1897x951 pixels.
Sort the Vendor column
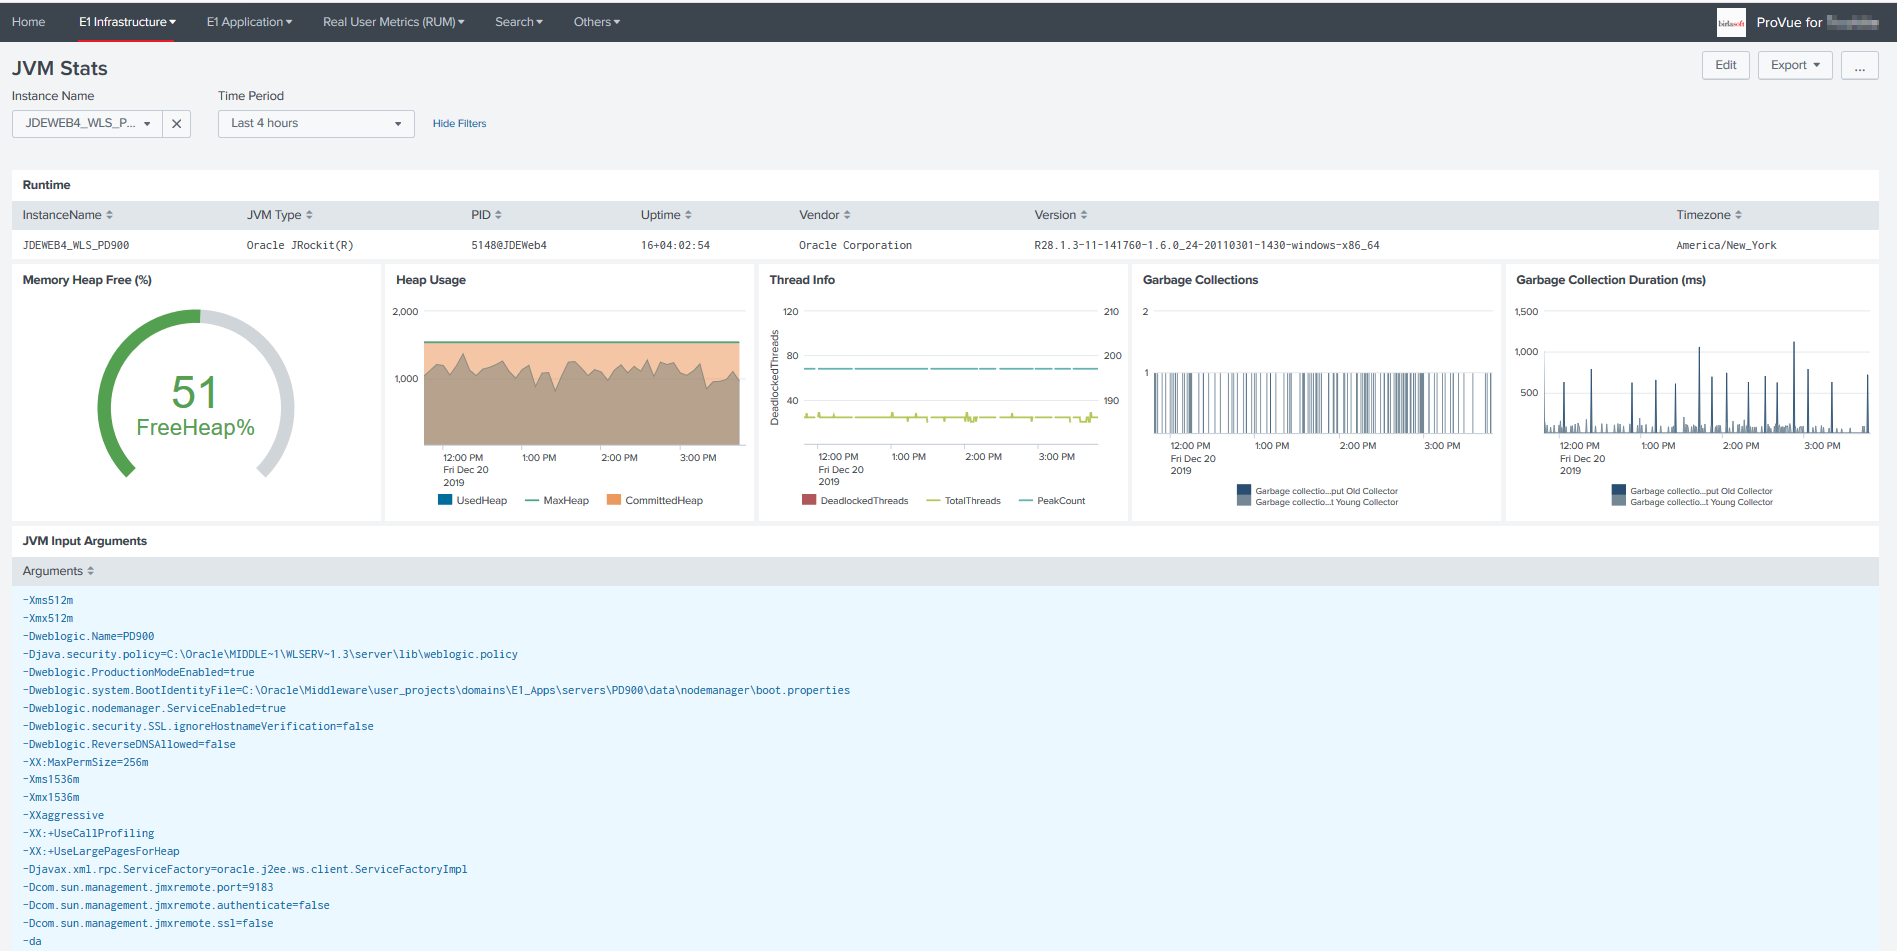[x=847, y=215]
